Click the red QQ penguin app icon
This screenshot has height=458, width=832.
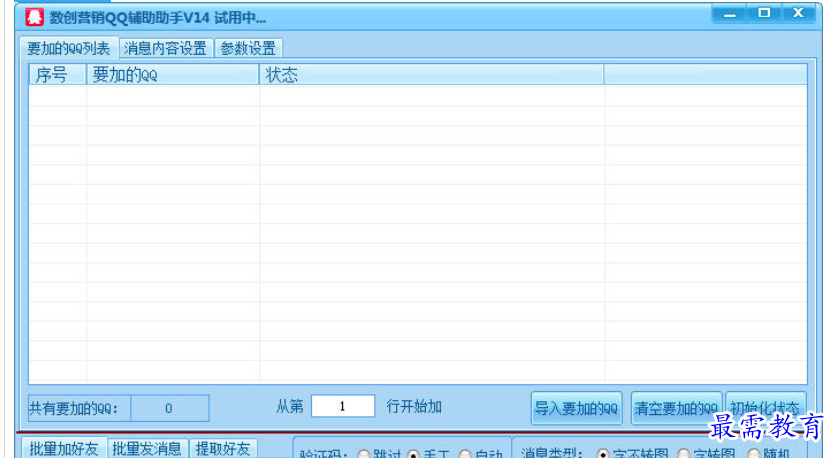[x=34, y=18]
